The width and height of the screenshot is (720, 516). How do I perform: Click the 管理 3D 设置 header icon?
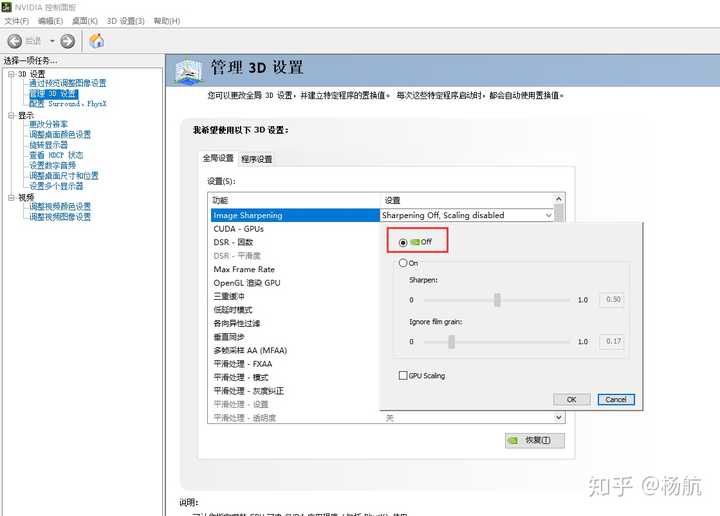189,72
